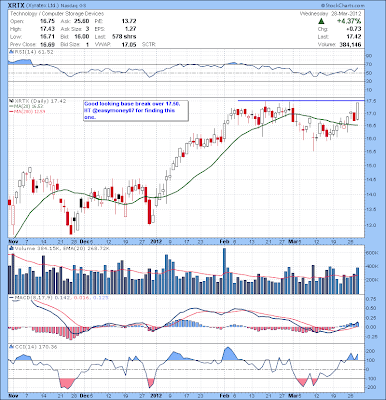Click the 2012 label on price axis
Viewport: 386px width, 400px height.
tap(156, 241)
